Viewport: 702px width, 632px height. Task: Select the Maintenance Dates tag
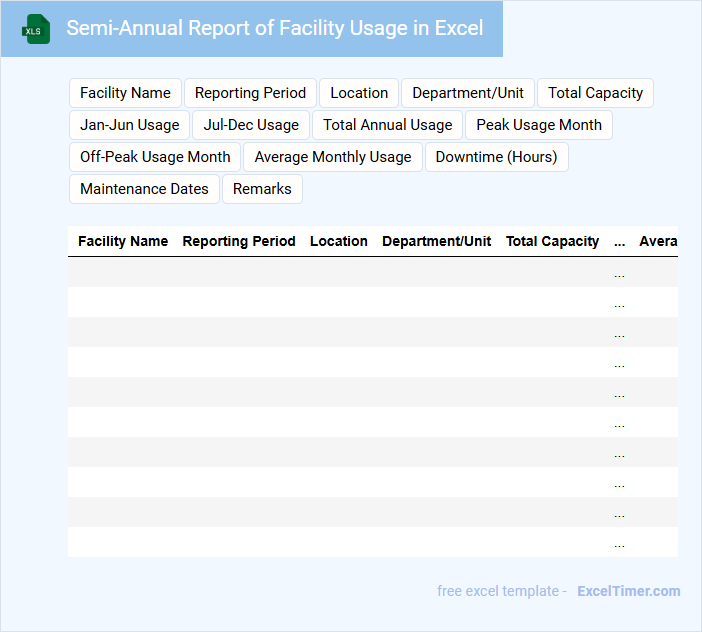144,189
